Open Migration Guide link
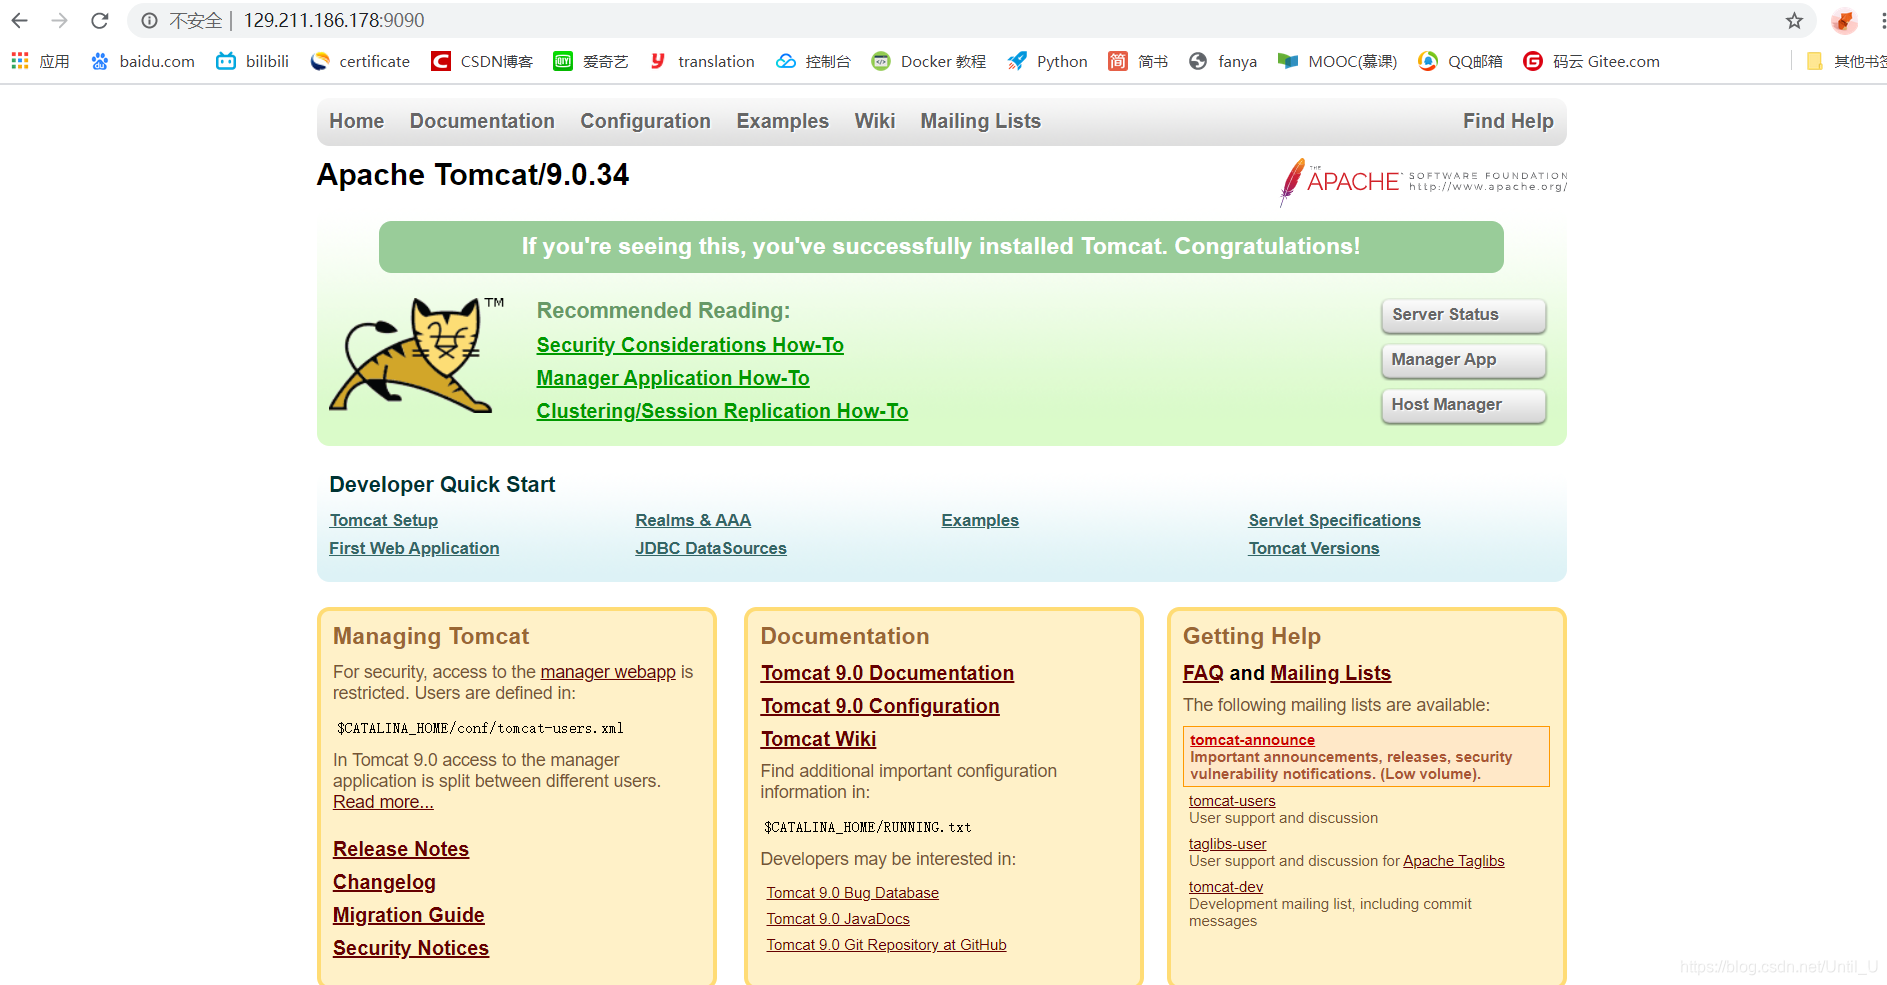This screenshot has width=1887, height=985. [x=408, y=915]
